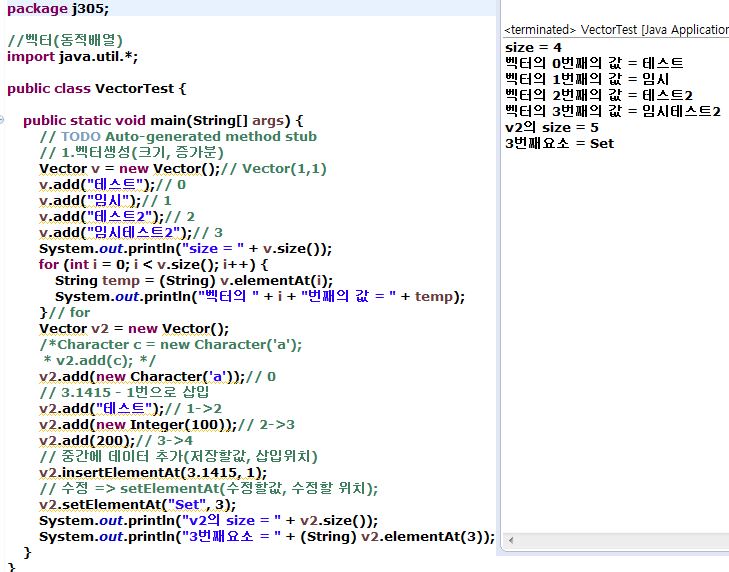
Task: Click the "v2.add(200);// 3->4" line
Action: pos(116,440)
